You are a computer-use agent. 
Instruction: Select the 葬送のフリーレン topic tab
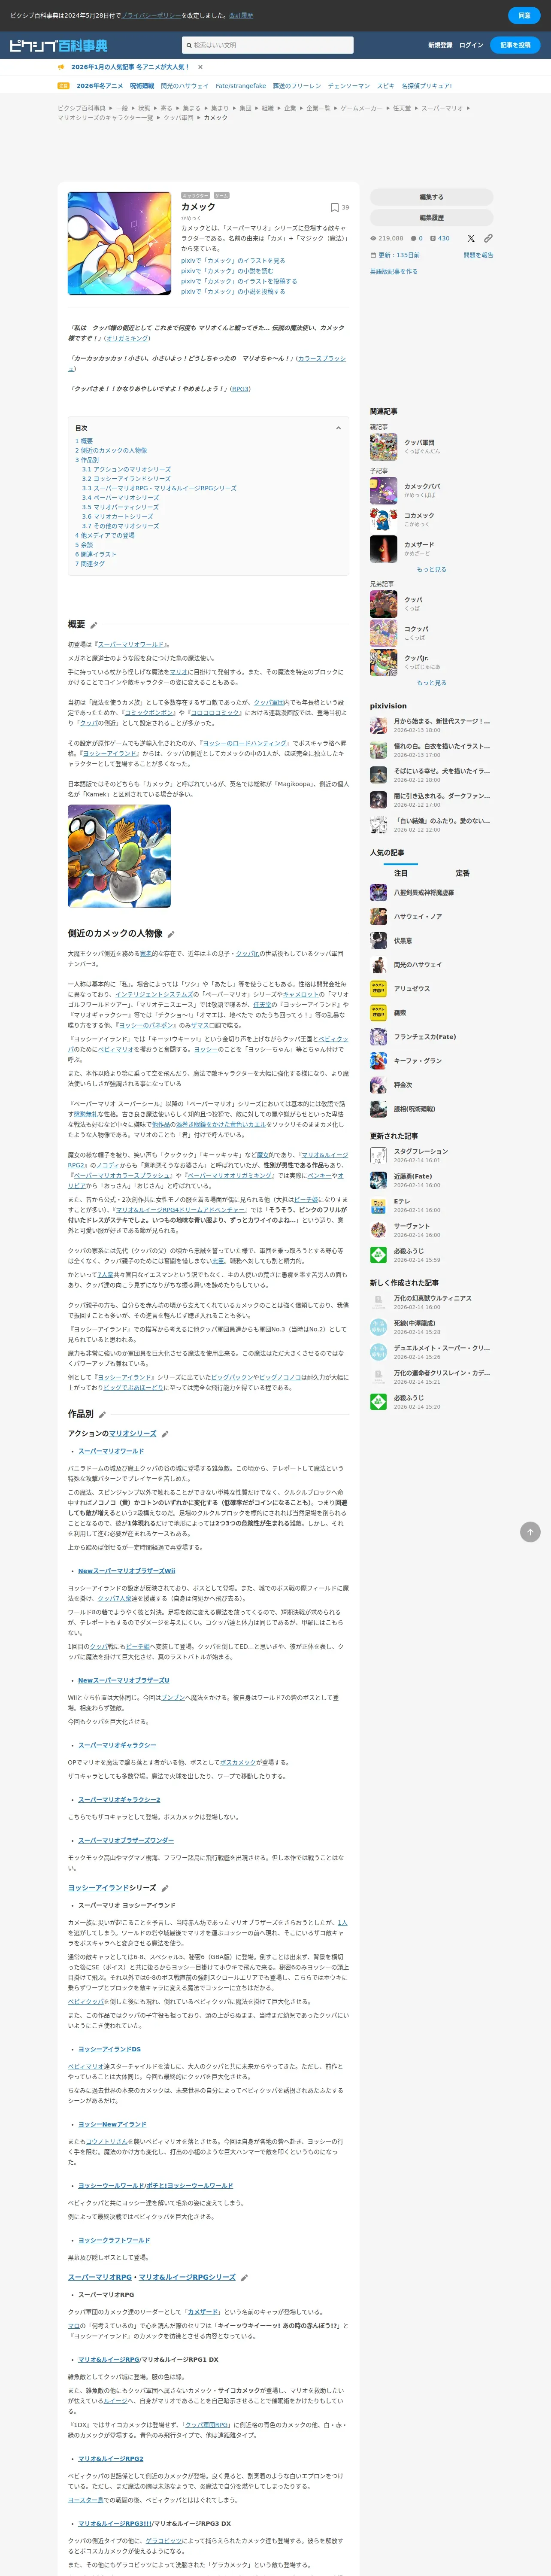pyautogui.click(x=297, y=86)
